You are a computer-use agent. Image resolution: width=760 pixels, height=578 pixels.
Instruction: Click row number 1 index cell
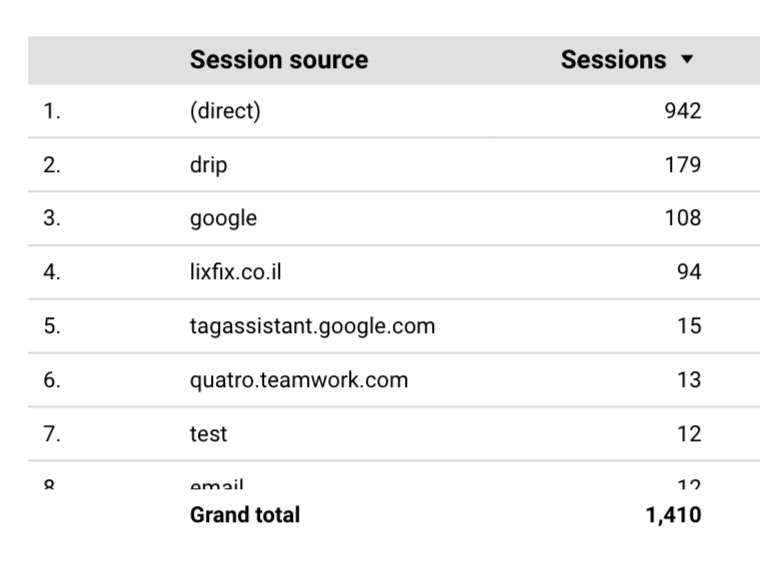[52, 111]
